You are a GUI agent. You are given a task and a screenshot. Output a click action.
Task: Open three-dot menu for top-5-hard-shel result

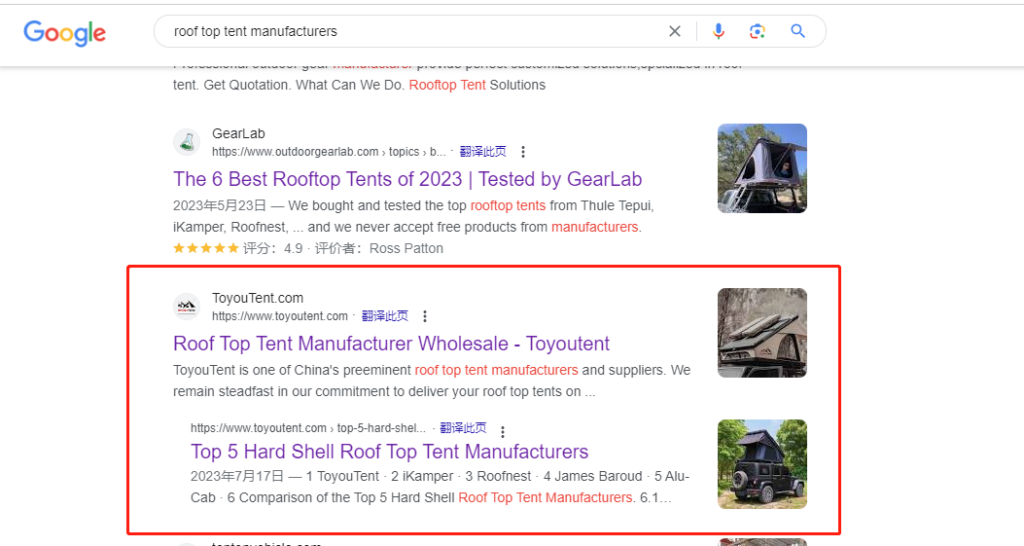502,432
